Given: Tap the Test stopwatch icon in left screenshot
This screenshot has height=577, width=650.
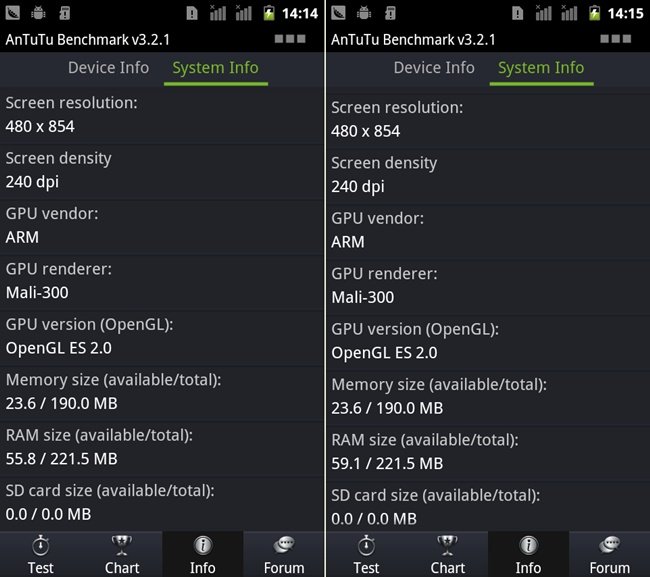Looking at the screenshot, I should point(41,546).
